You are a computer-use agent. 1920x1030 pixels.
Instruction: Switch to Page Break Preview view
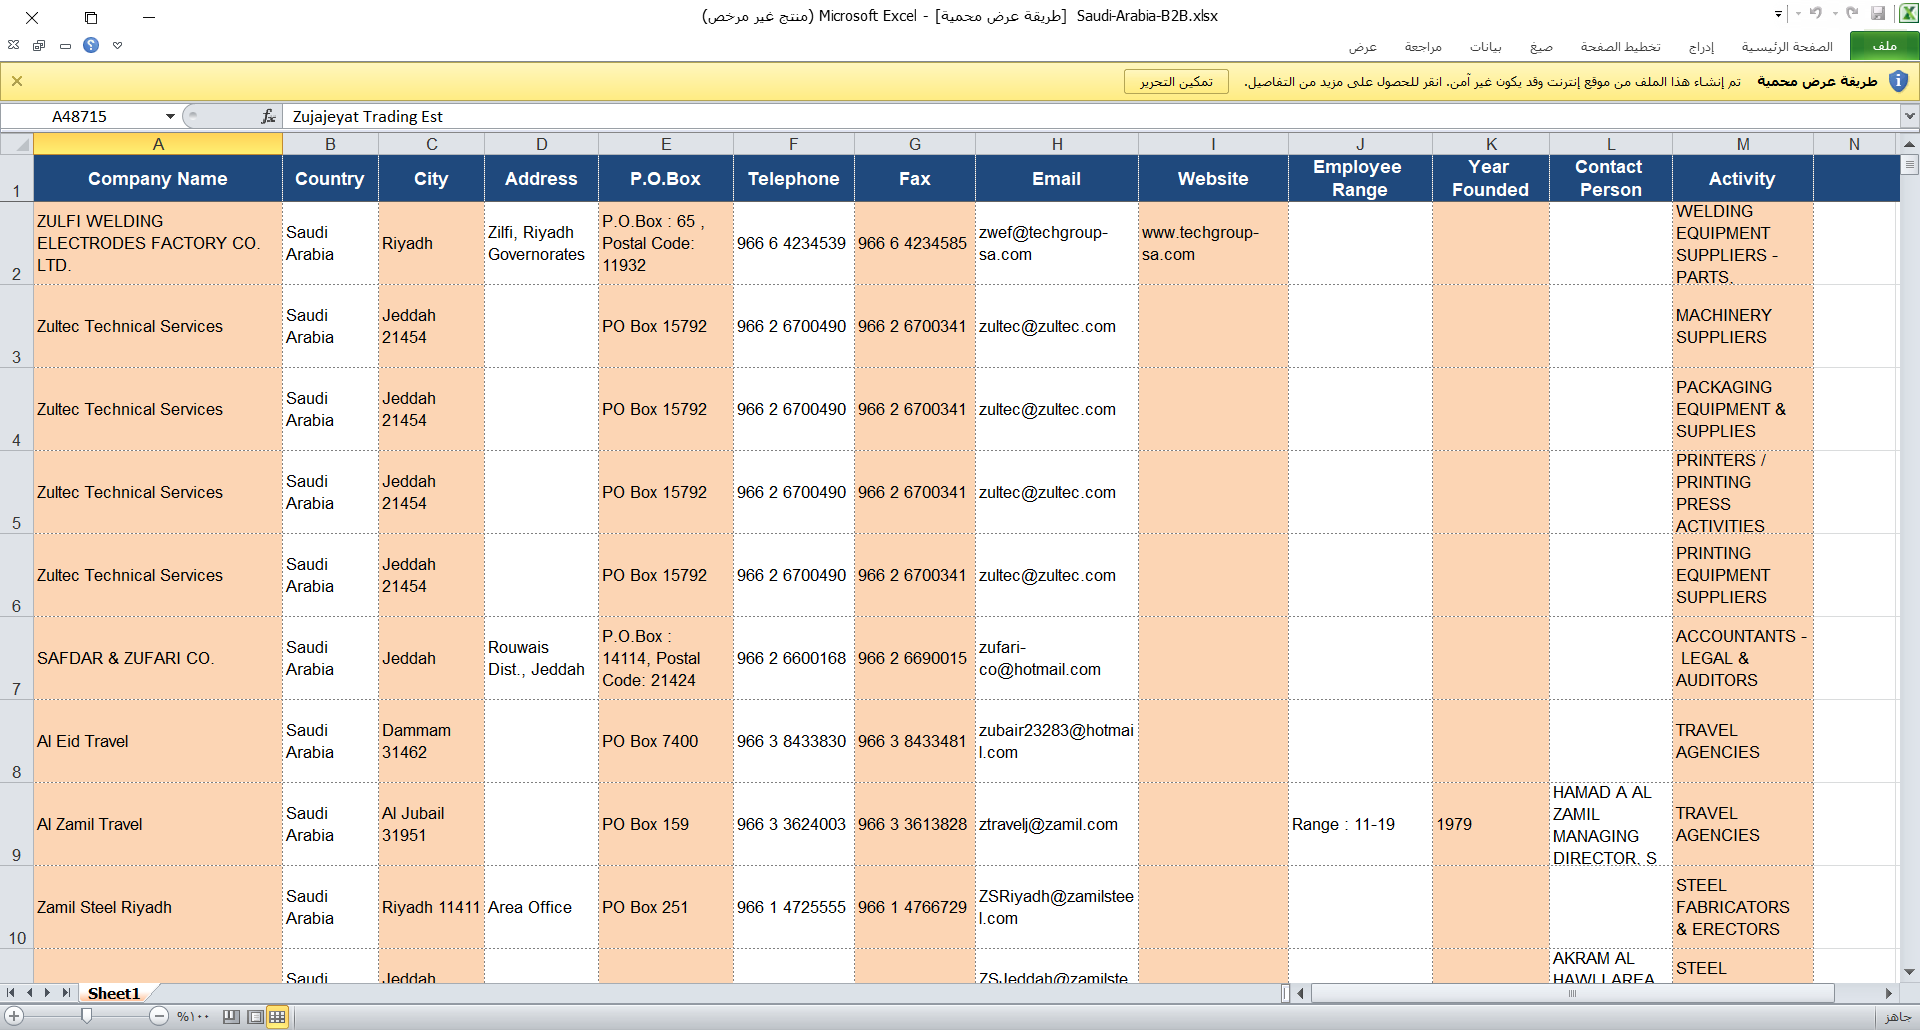232,1017
